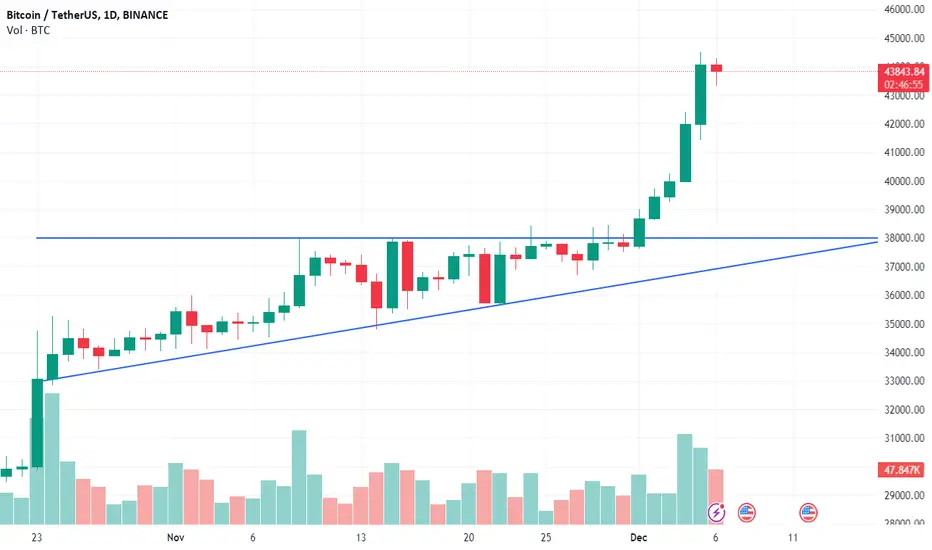Select the Vol · BTC indicator label
Viewport: 932px width, 550px height.
coord(28,30)
